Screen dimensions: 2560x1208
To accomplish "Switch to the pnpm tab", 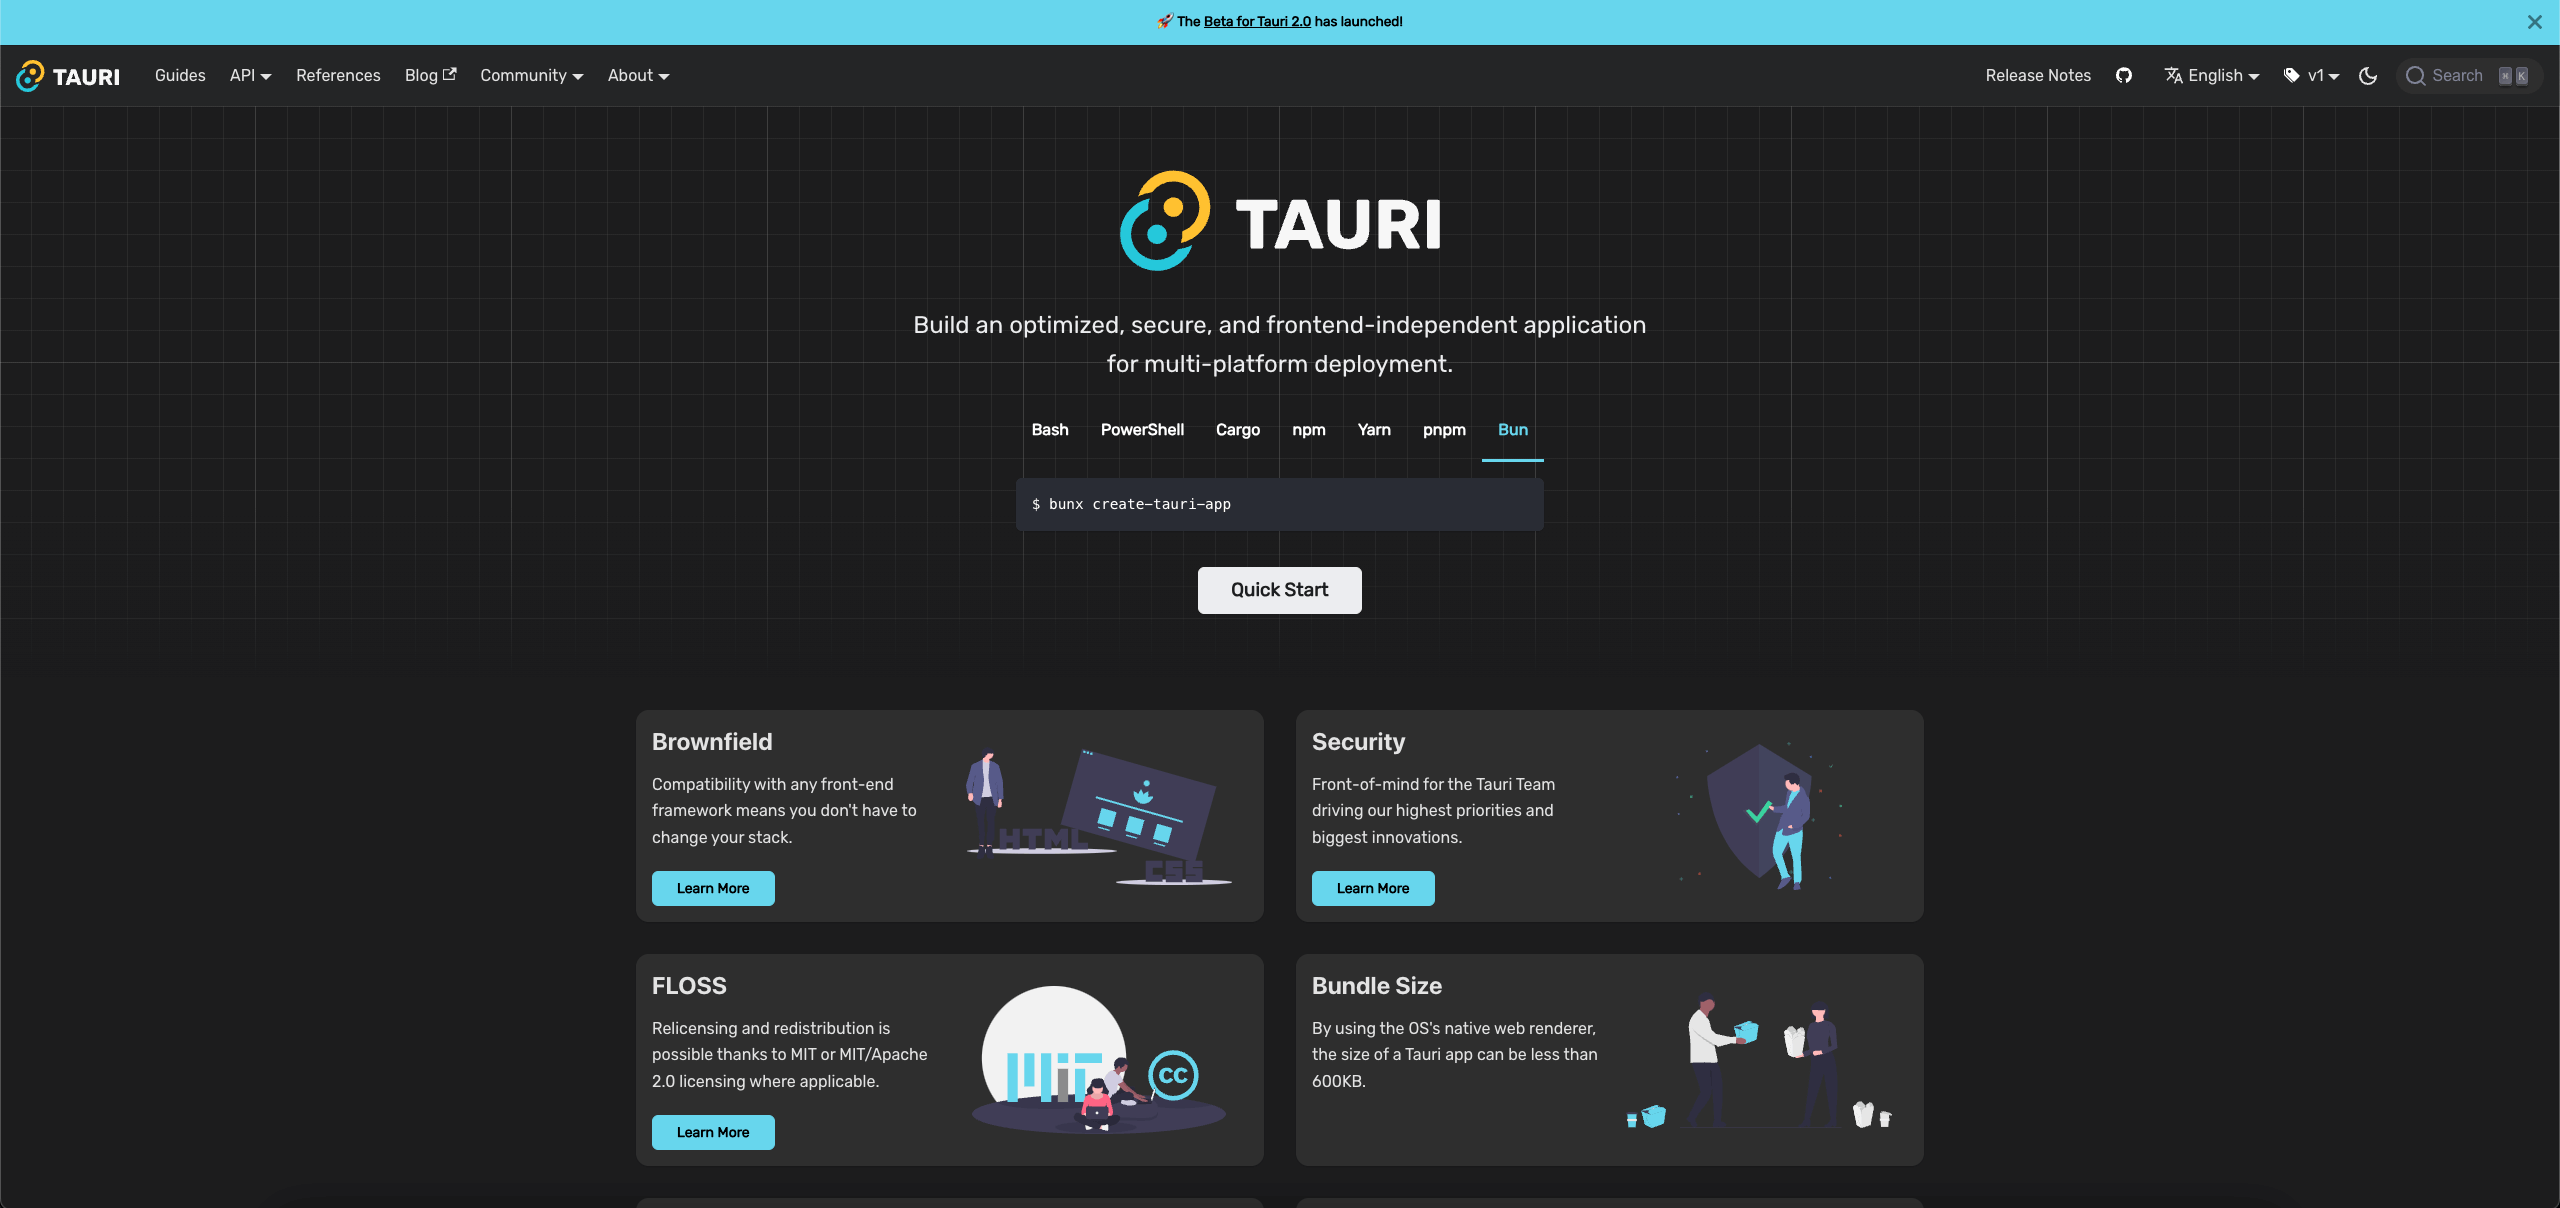I will coord(1444,430).
